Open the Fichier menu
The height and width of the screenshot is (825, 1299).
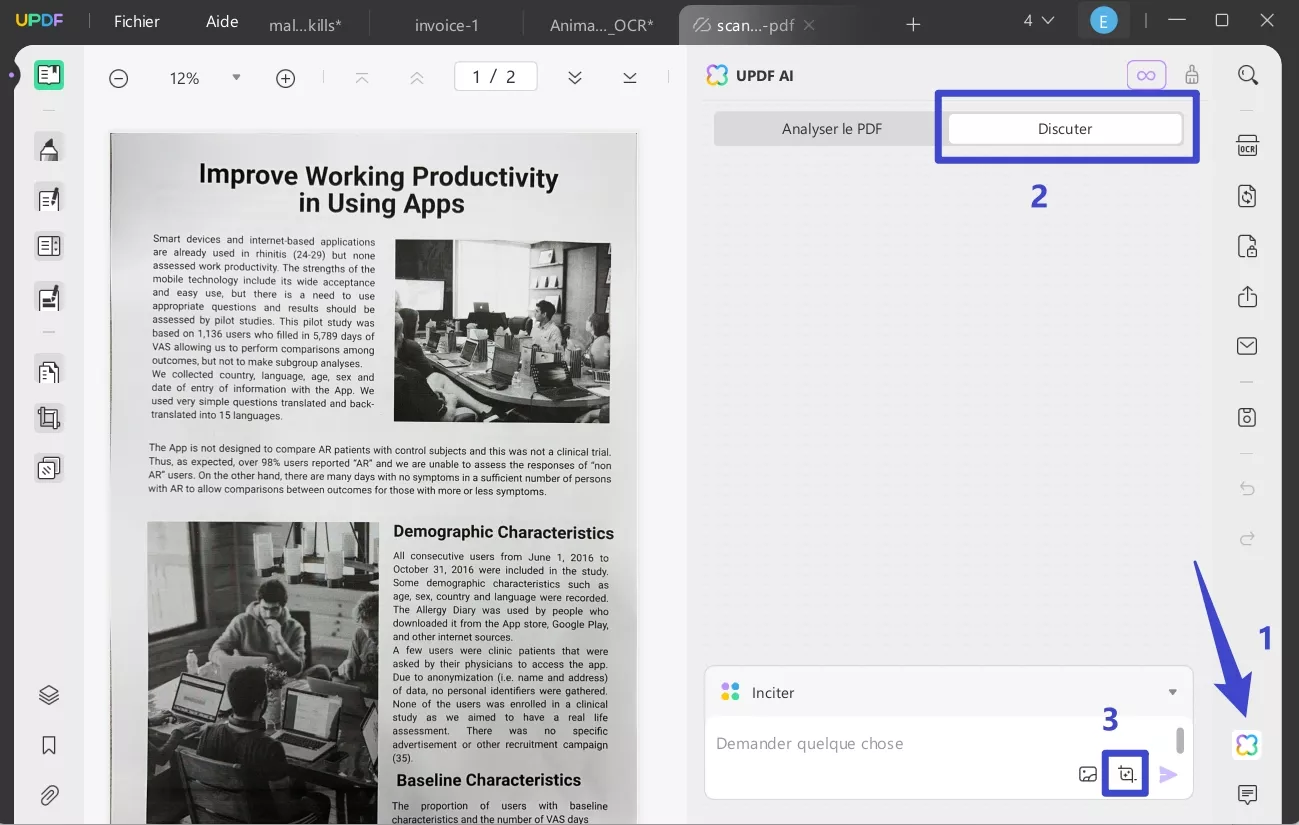coord(137,21)
